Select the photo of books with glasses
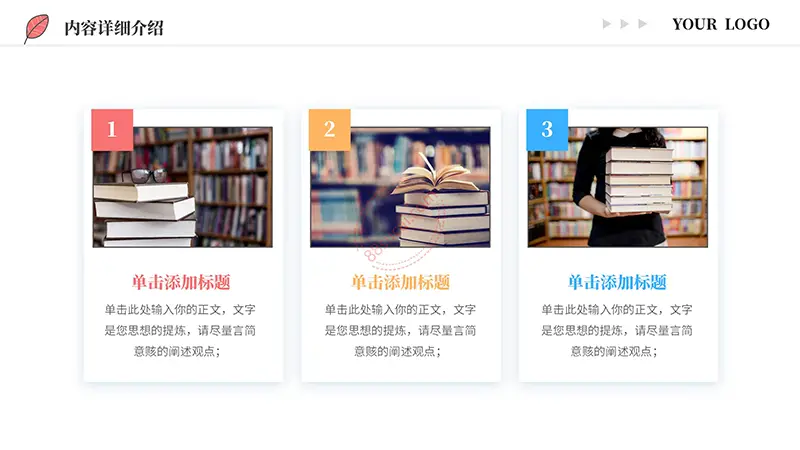 pyautogui.click(x=183, y=187)
